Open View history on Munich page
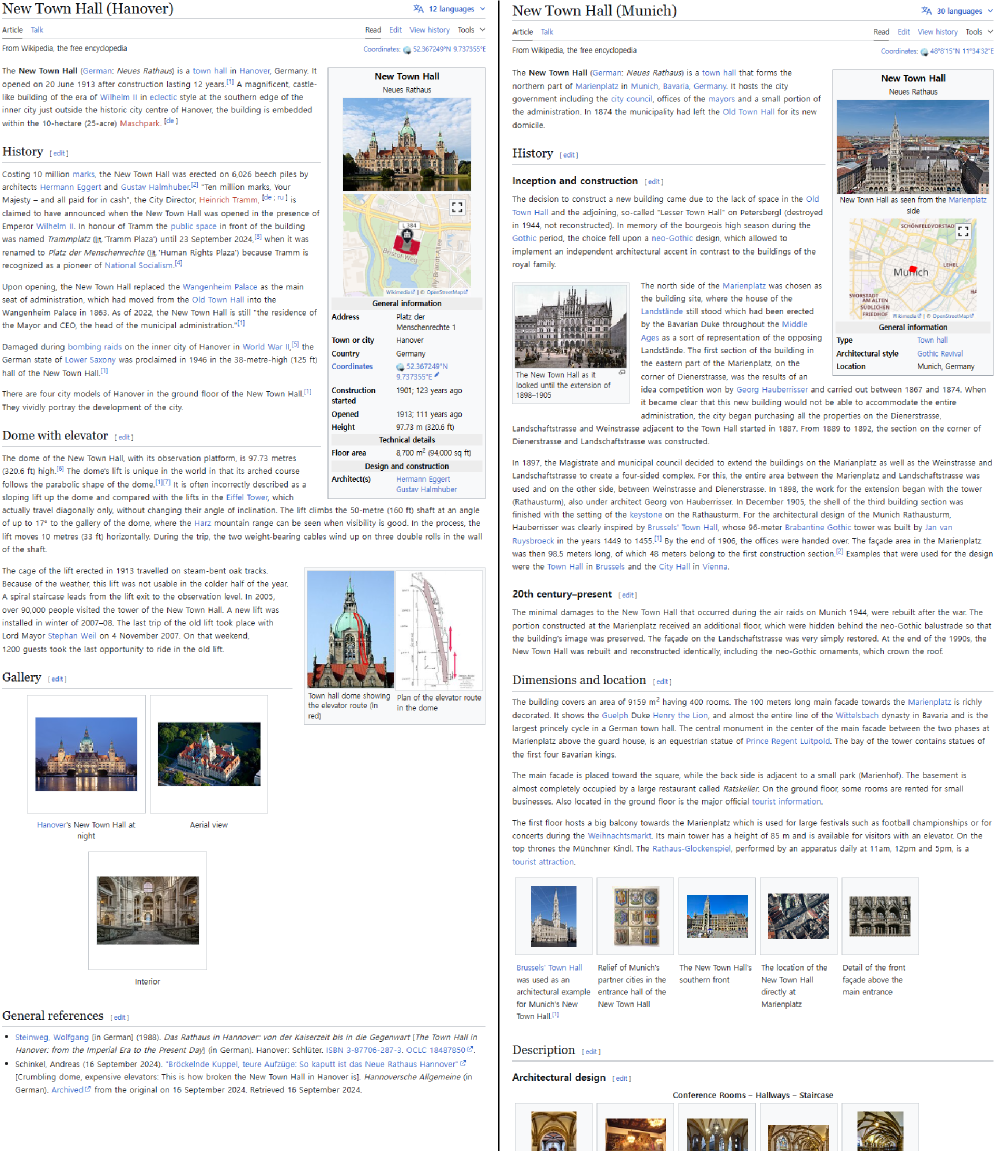The height and width of the screenshot is (1151, 996). (x=937, y=32)
